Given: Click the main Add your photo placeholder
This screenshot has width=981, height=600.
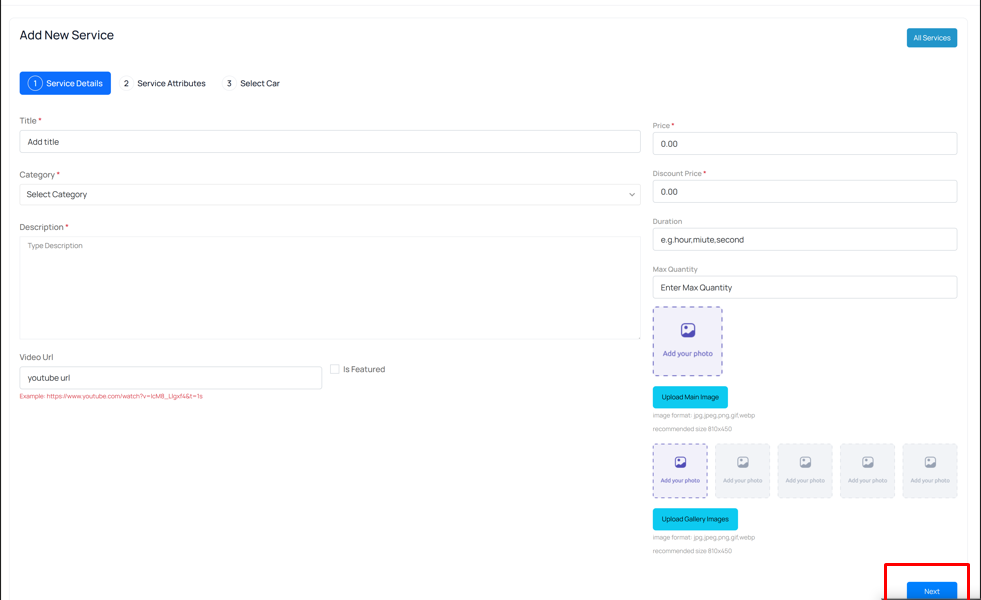Looking at the screenshot, I should coord(687,341).
